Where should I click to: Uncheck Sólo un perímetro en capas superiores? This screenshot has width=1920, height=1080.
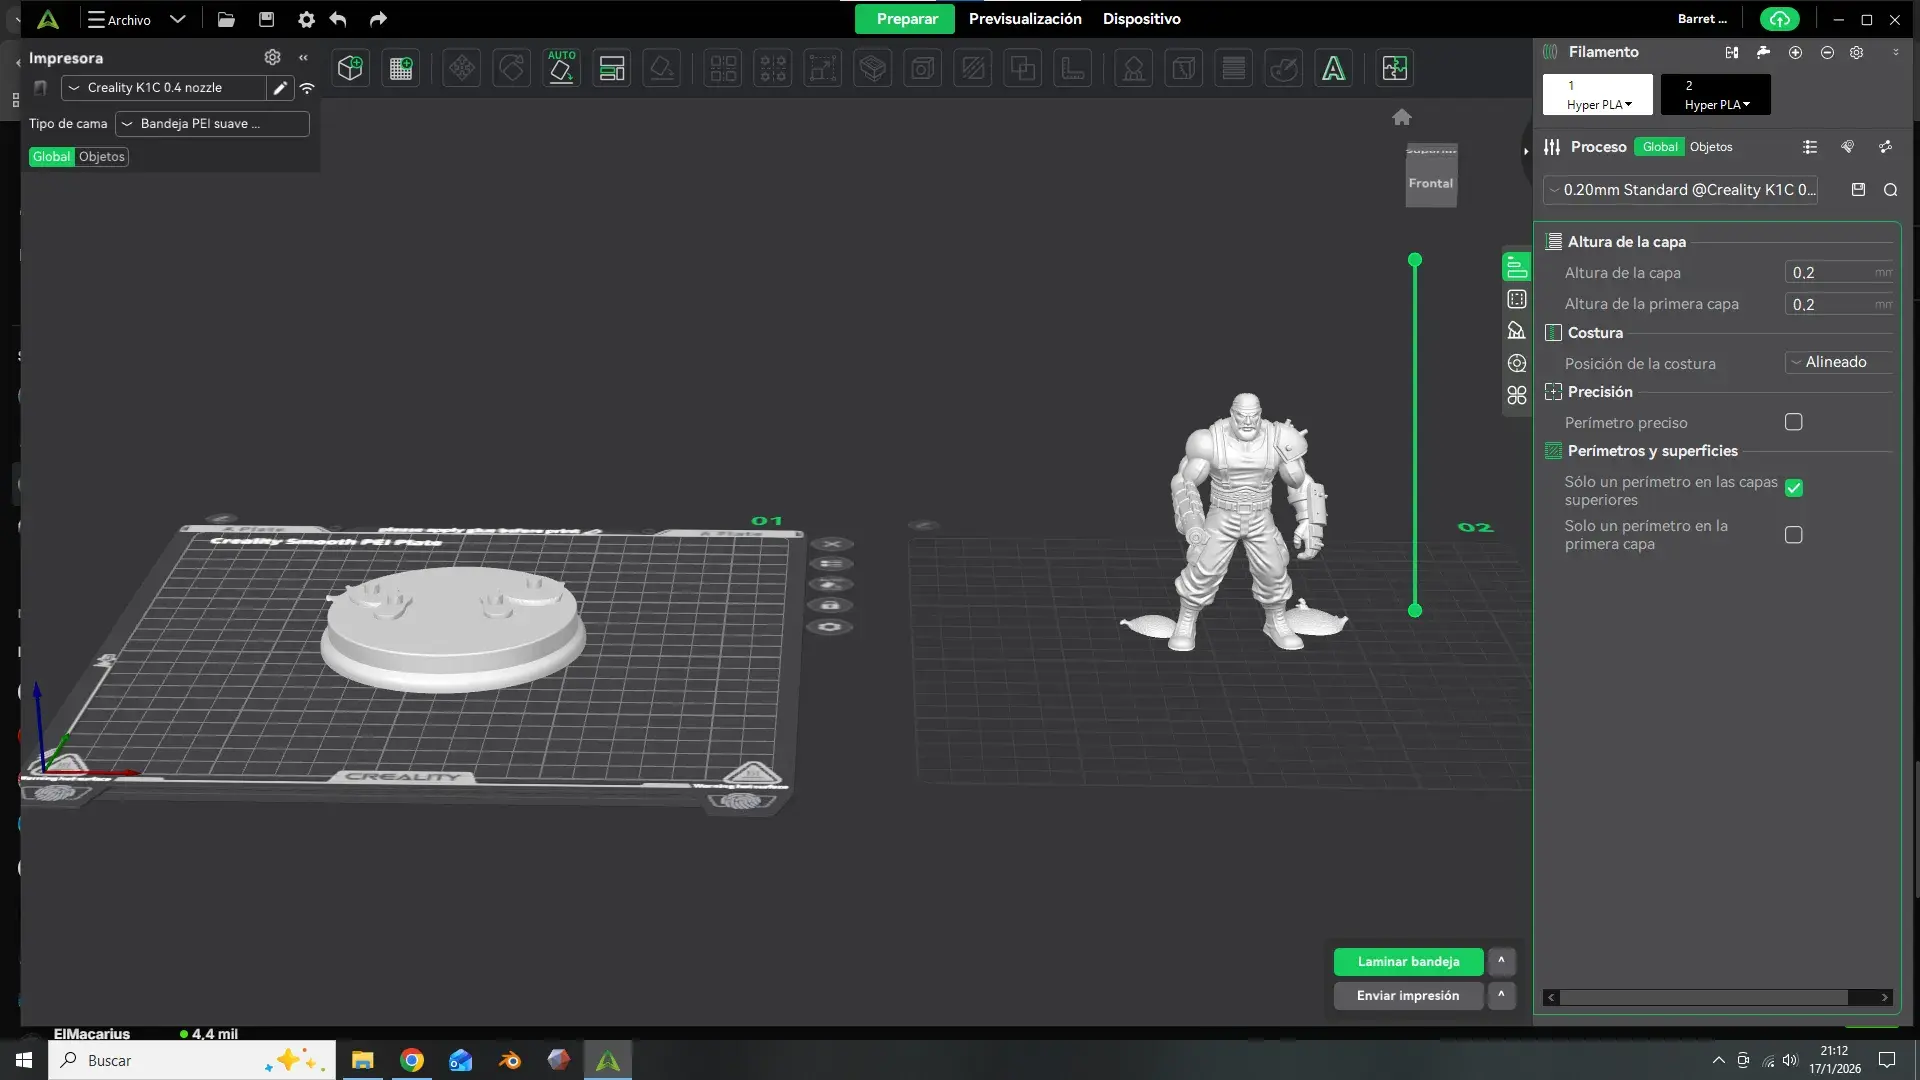click(1794, 488)
